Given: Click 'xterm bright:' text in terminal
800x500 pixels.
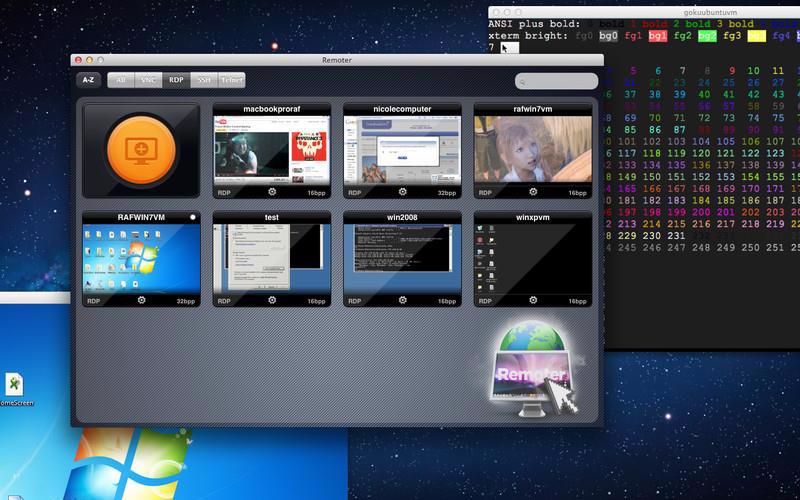Looking at the screenshot, I should pyautogui.click(x=528, y=36).
